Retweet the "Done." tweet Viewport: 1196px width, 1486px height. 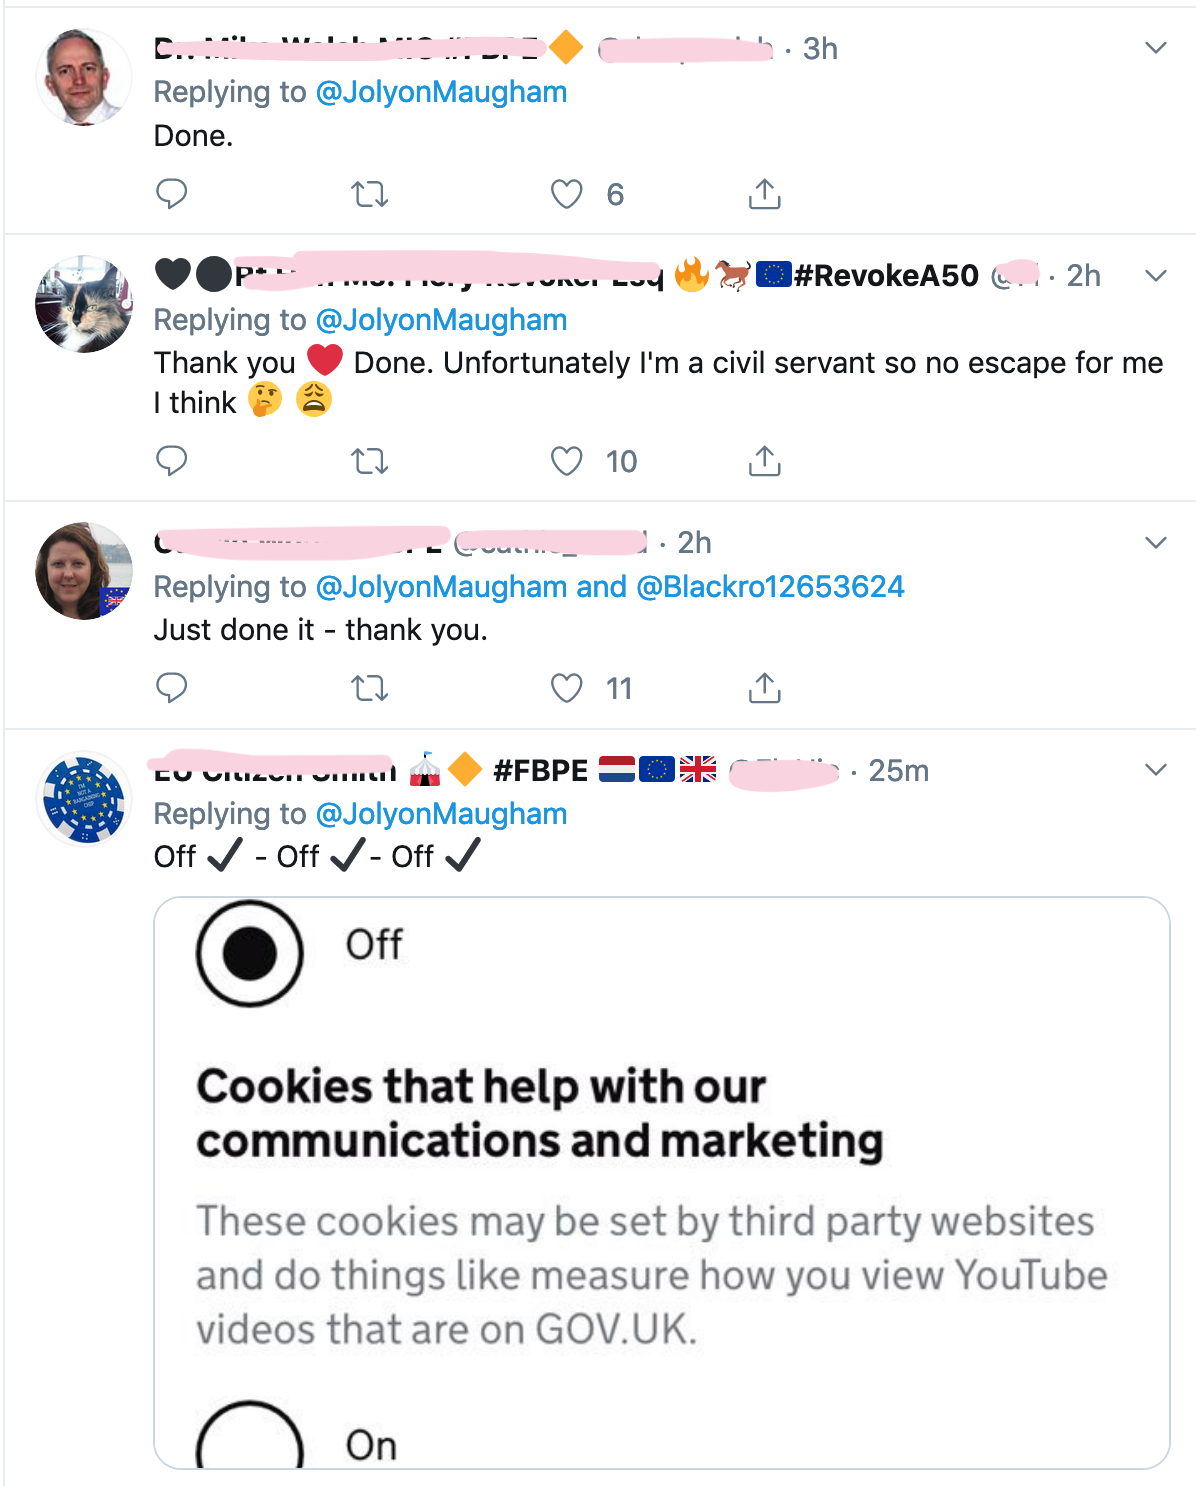tap(370, 193)
